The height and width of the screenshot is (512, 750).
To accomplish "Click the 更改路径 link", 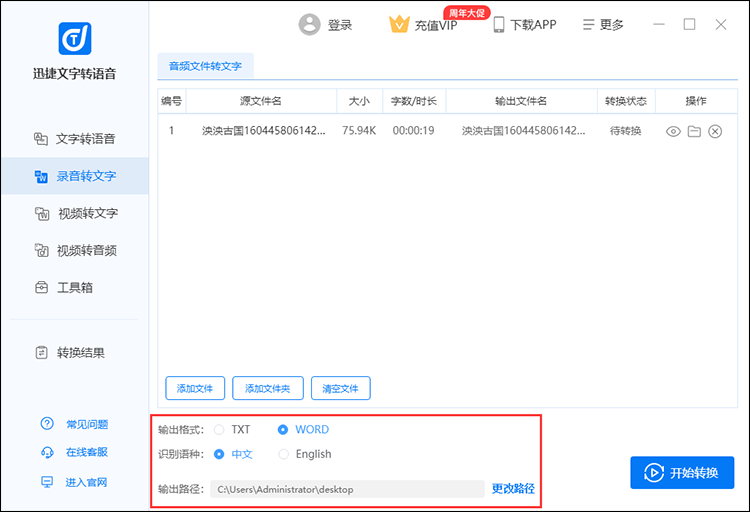I will pos(513,489).
